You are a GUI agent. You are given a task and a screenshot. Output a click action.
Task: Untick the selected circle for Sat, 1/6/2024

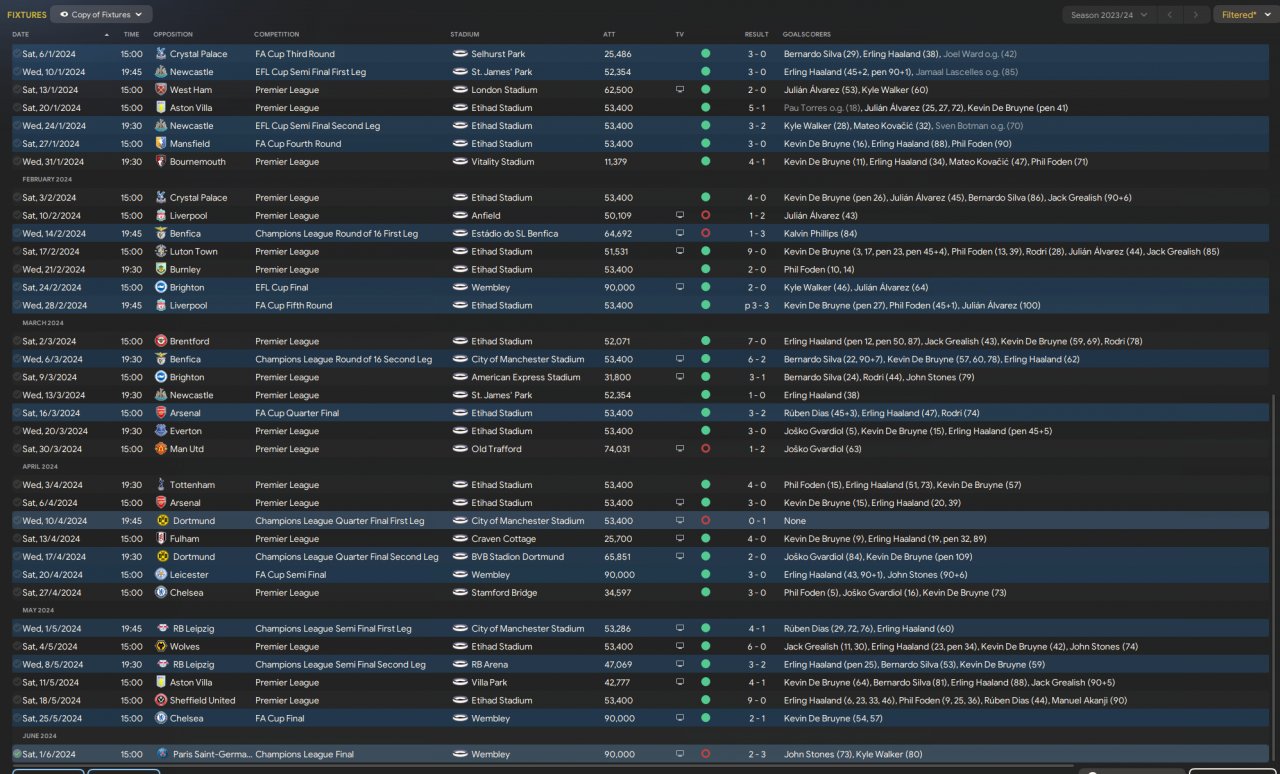coord(17,754)
